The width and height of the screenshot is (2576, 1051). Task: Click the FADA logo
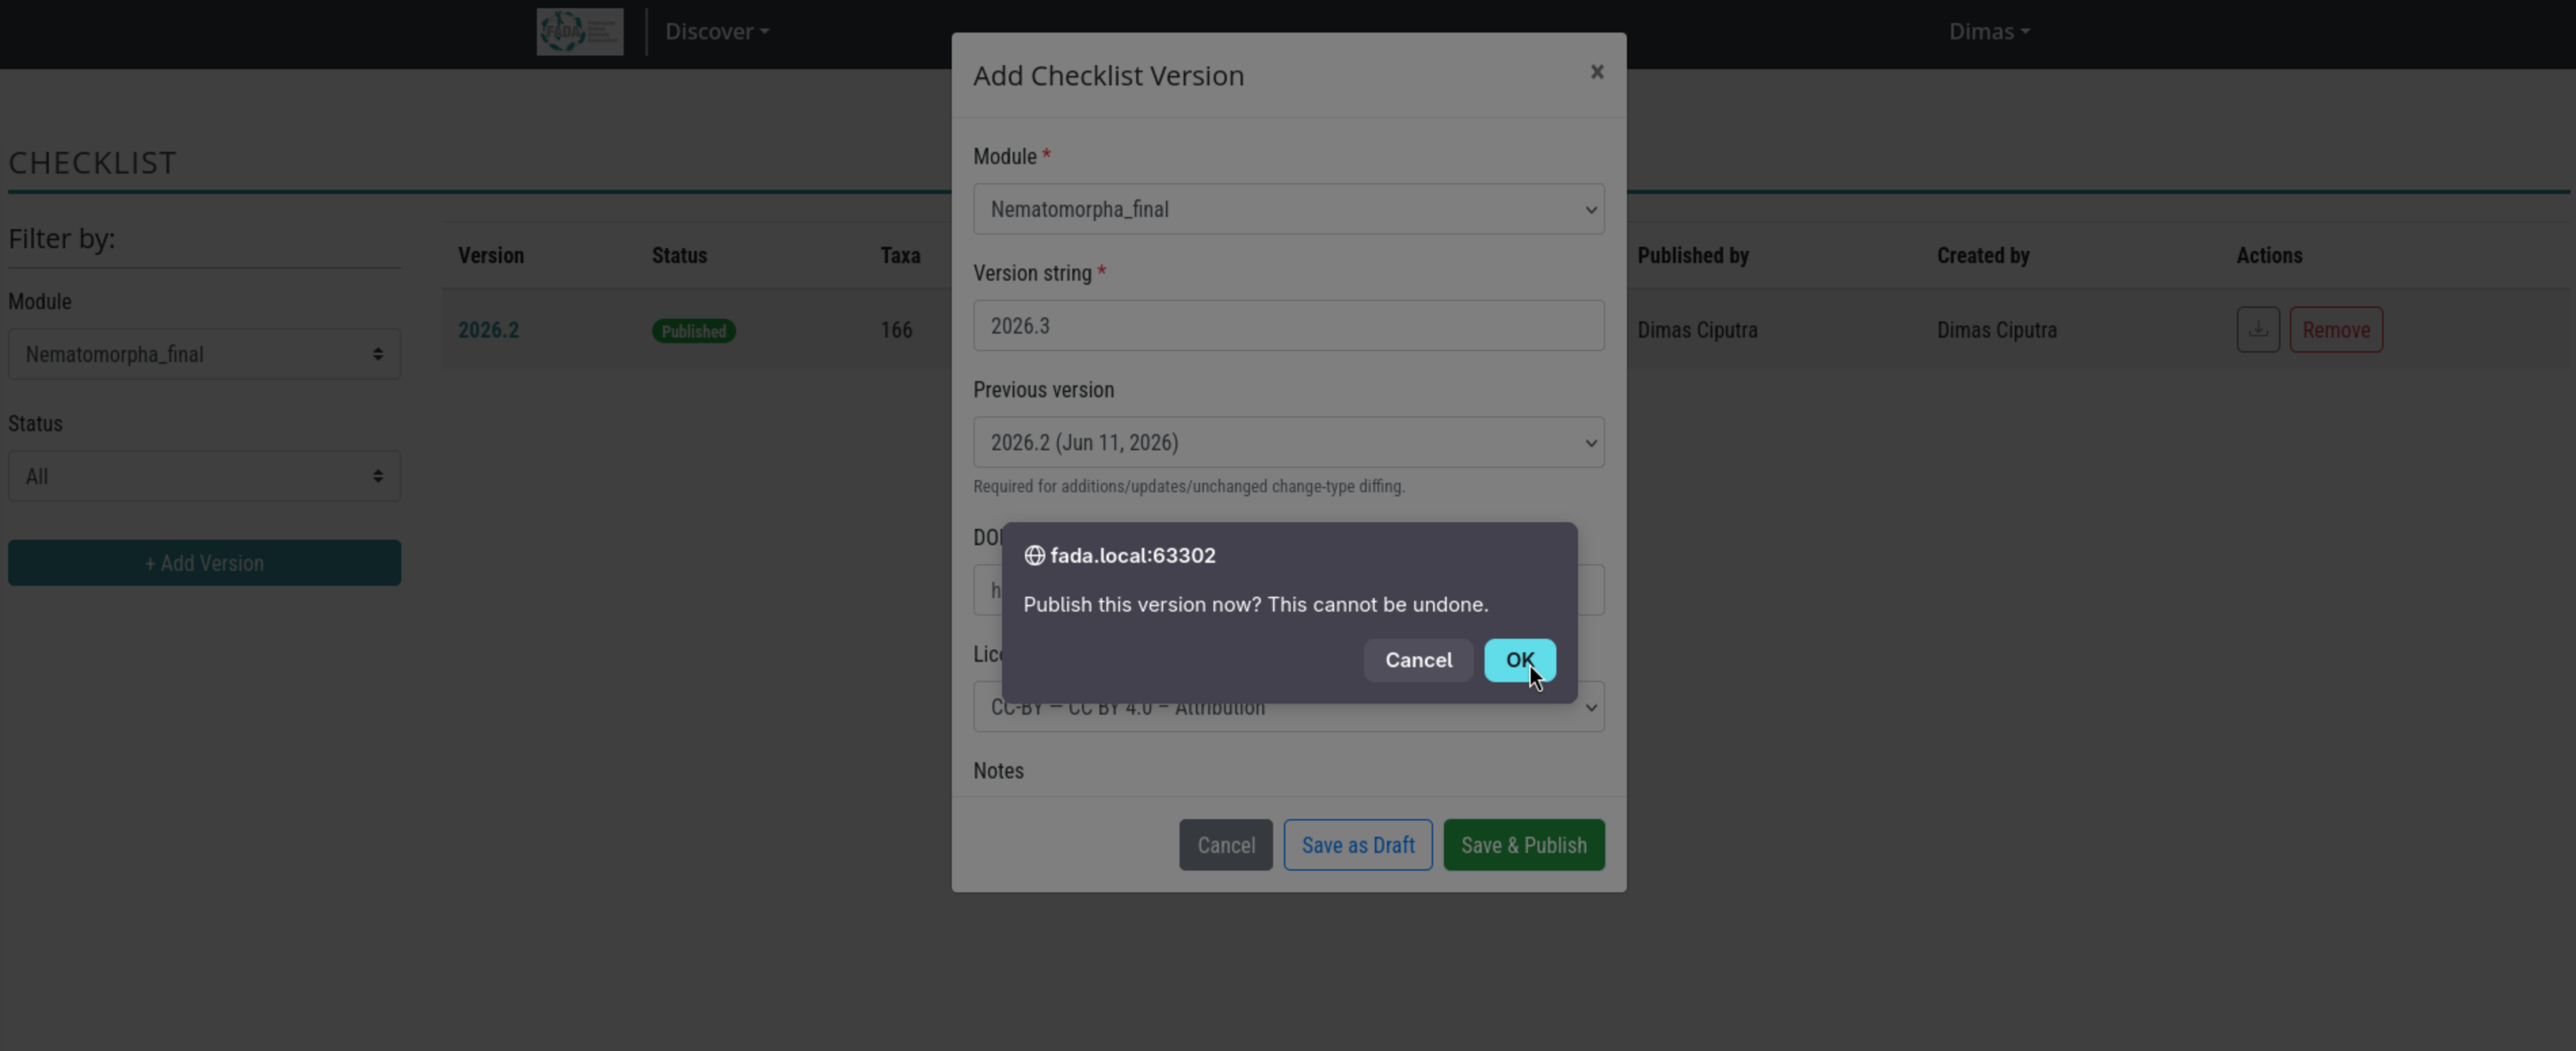click(x=580, y=32)
